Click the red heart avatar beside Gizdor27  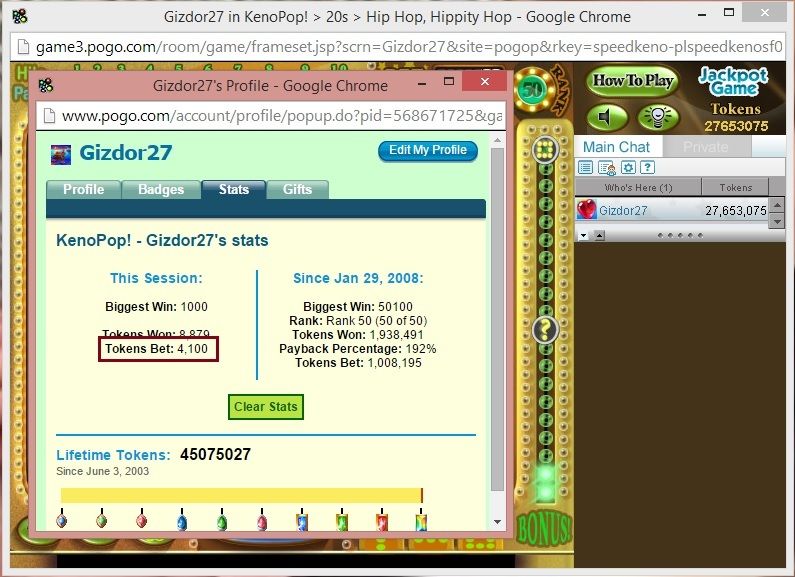pos(587,209)
